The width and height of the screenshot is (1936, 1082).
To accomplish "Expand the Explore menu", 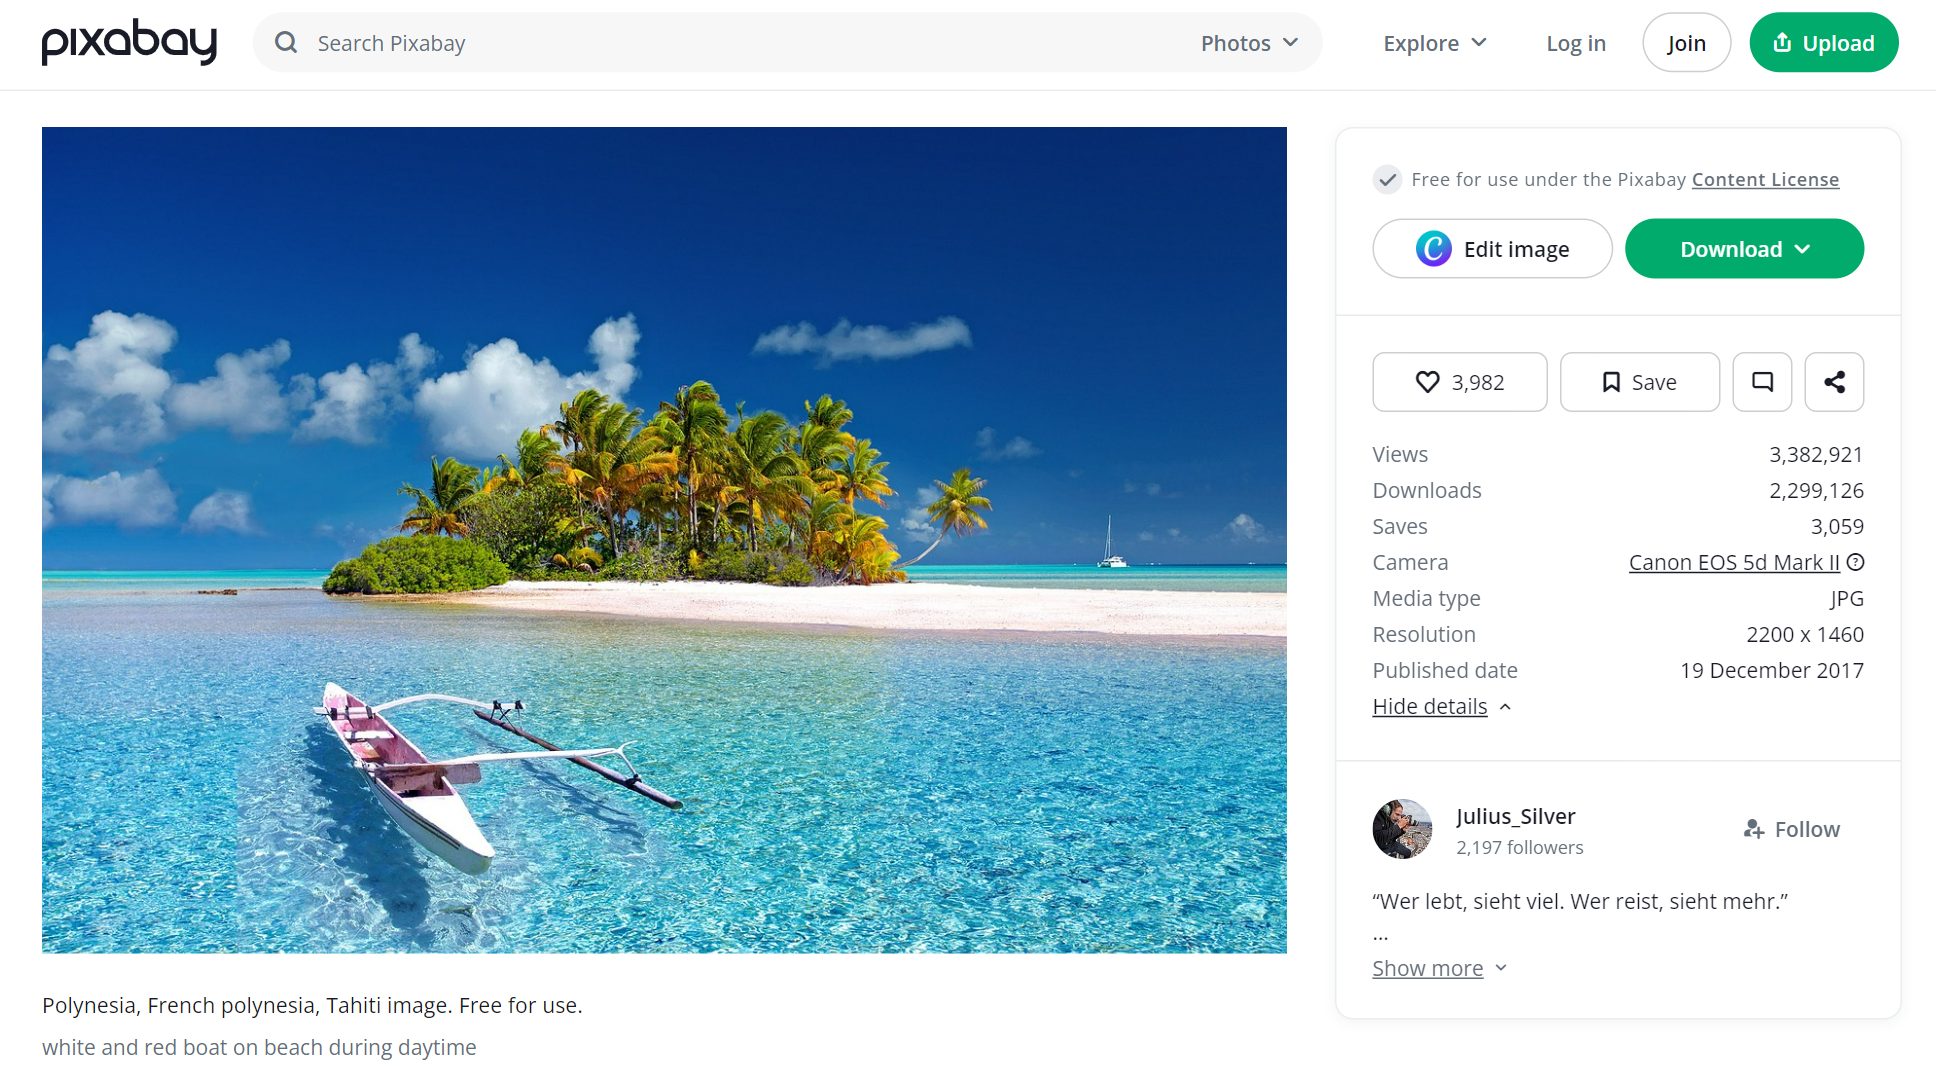I will pos(1435,43).
